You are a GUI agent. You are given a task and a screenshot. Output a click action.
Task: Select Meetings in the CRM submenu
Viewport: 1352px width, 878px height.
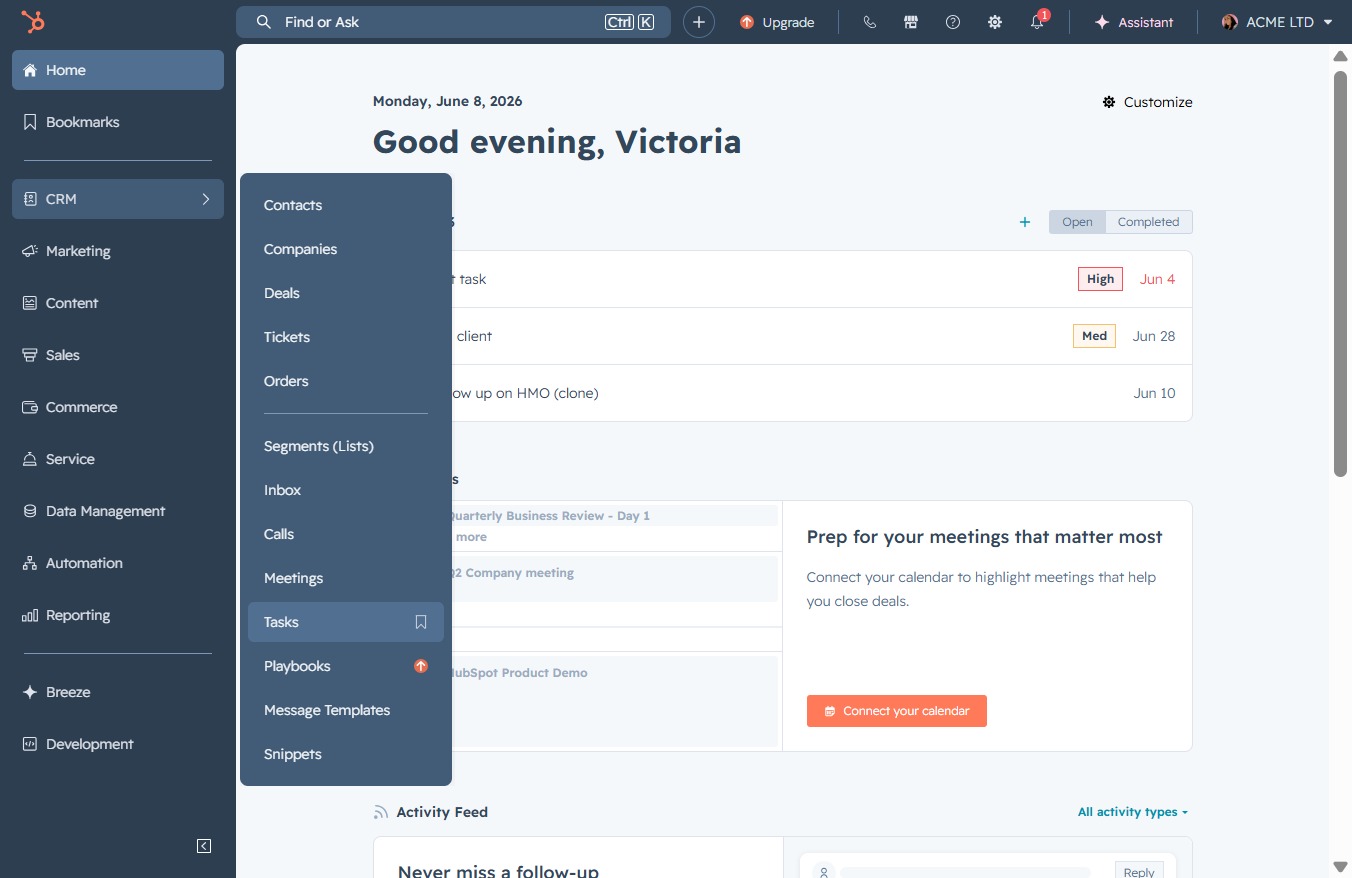click(x=346, y=578)
